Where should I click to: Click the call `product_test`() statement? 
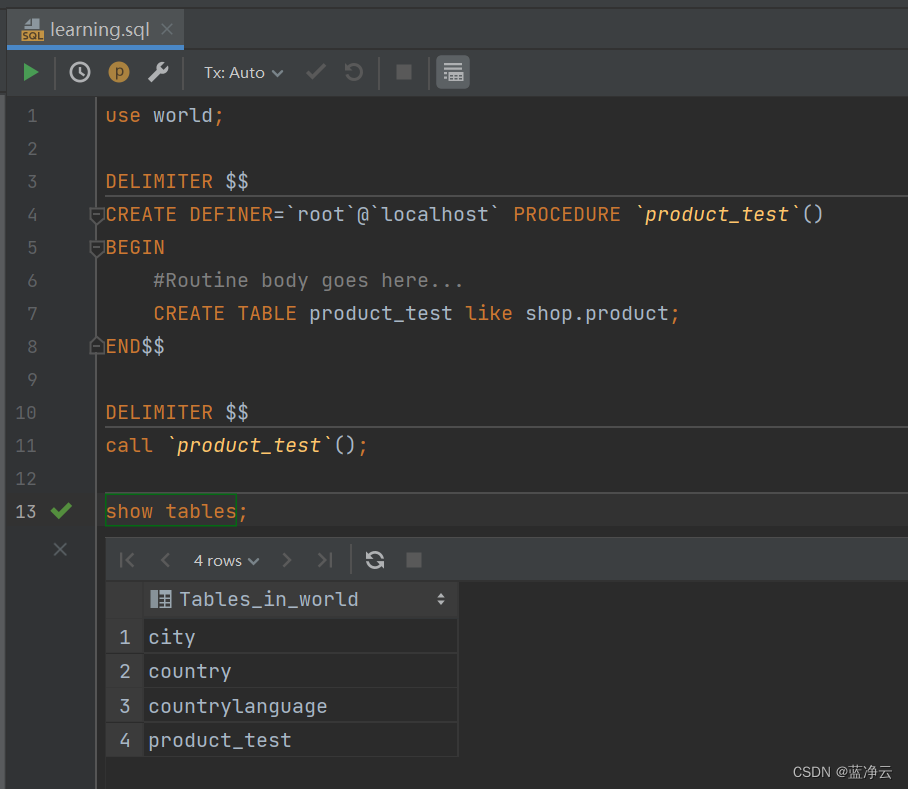point(236,446)
